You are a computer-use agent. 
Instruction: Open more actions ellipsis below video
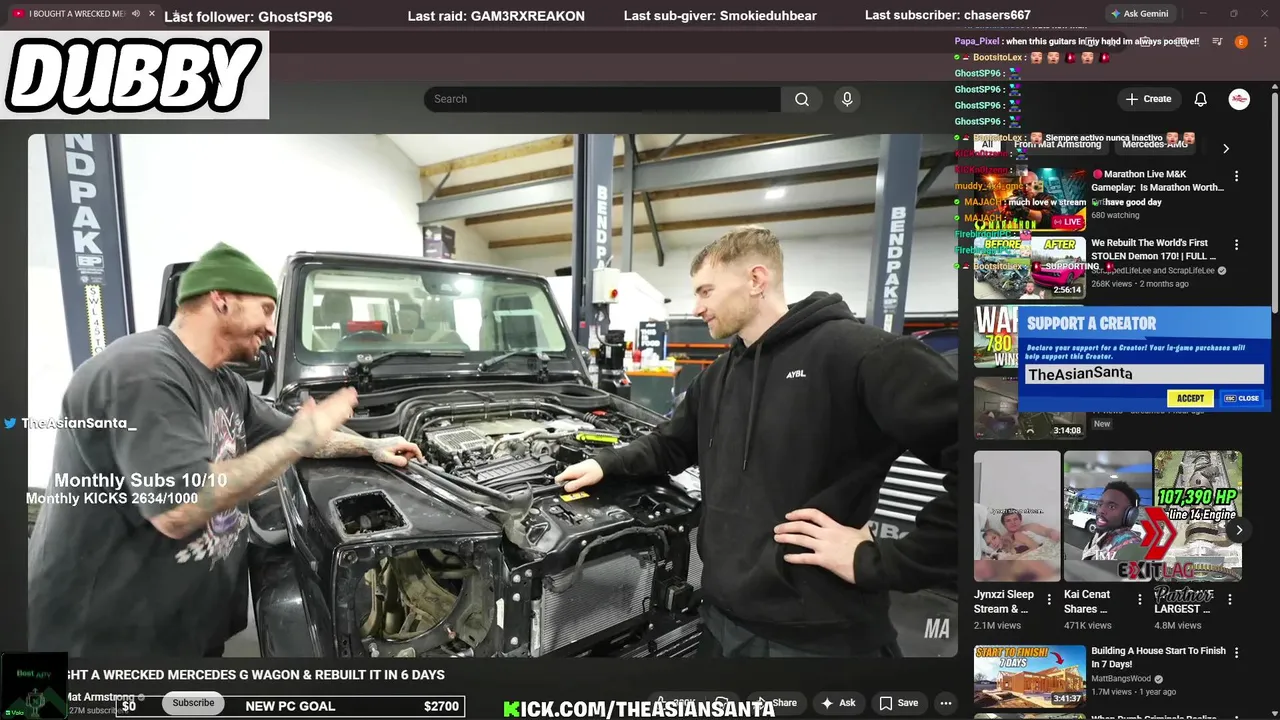945,703
